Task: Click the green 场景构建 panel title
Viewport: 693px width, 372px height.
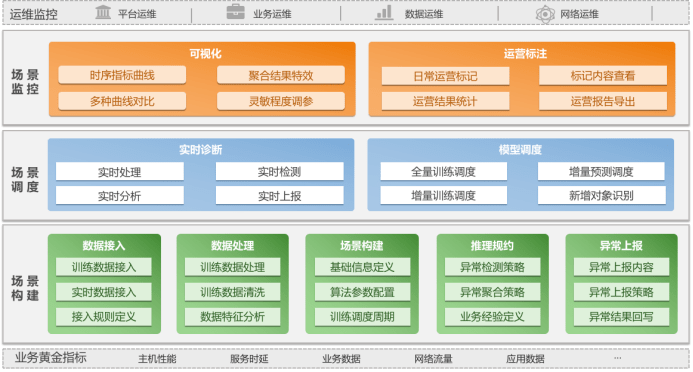Action: 362,246
